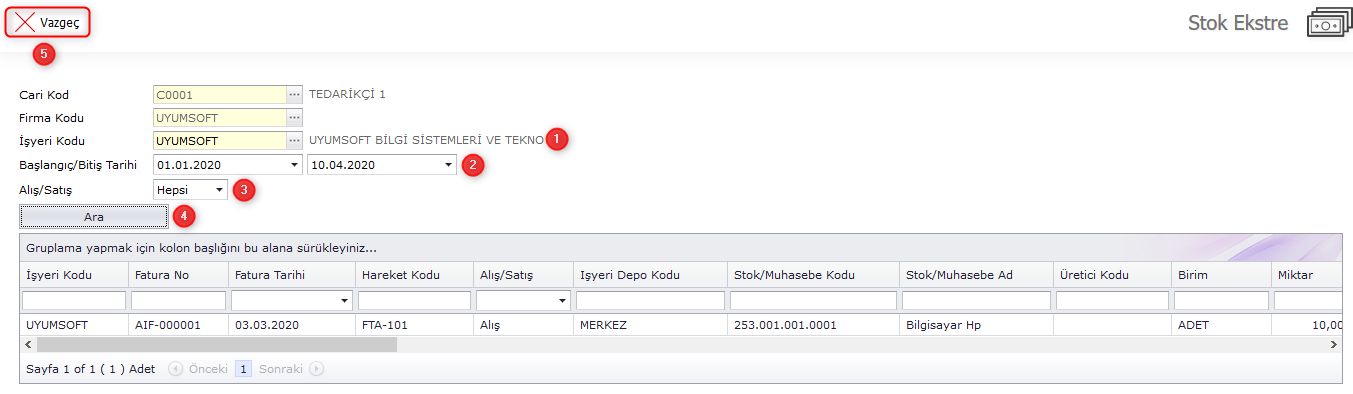The height and width of the screenshot is (394, 1353).
Task: Click İşyeri Kodu column filter field
Action: pyautogui.click(x=74, y=300)
